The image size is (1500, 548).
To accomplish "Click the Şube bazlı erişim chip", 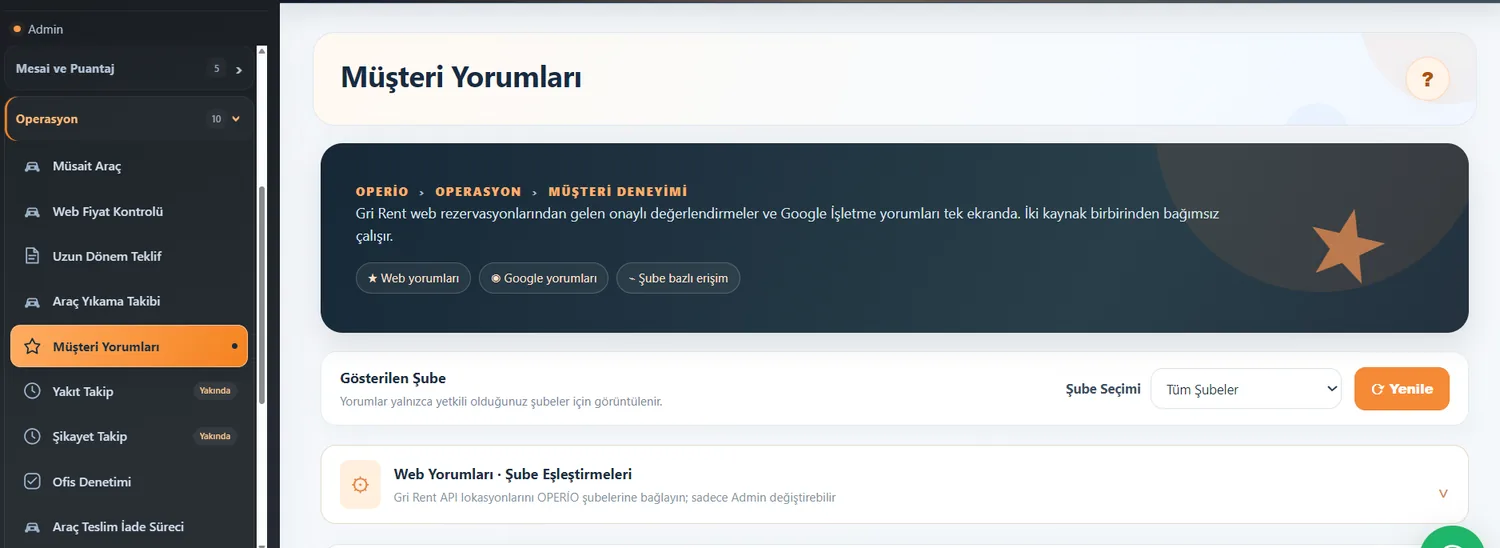I will [x=678, y=278].
